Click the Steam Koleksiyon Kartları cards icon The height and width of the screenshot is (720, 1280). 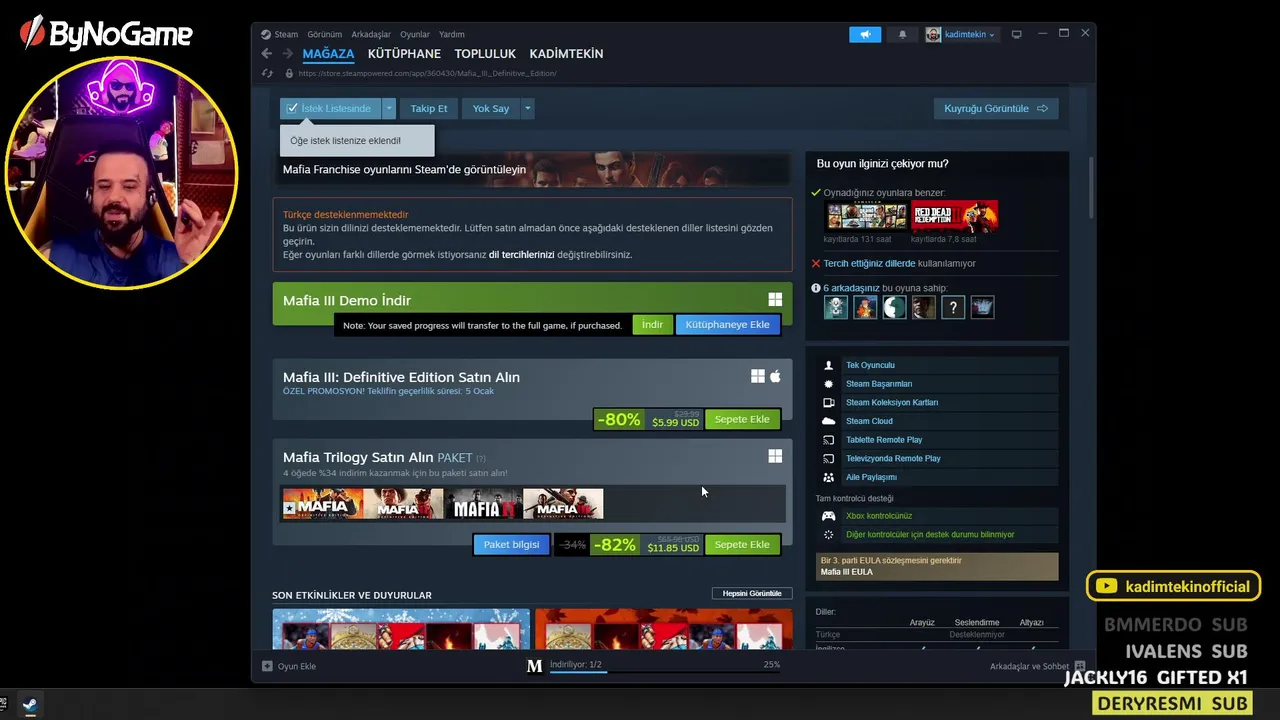pyautogui.click(x=828, y=403)
